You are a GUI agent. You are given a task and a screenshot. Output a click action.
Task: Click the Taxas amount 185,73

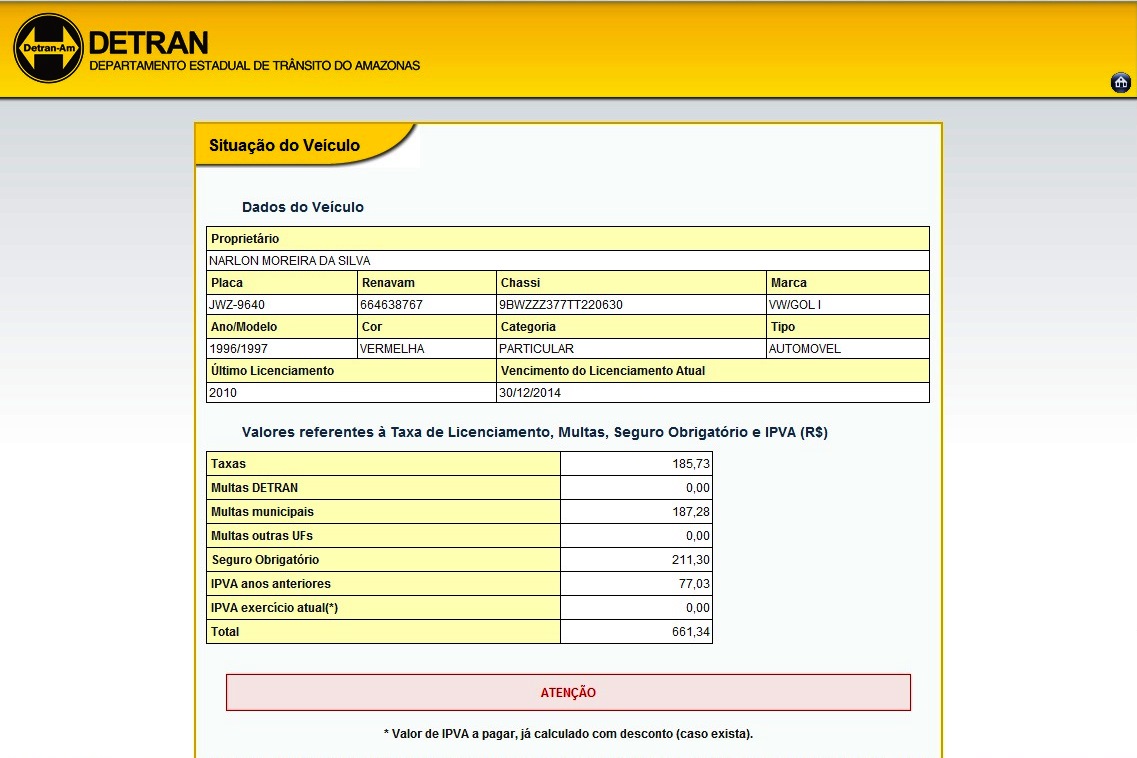pos(690,464)
